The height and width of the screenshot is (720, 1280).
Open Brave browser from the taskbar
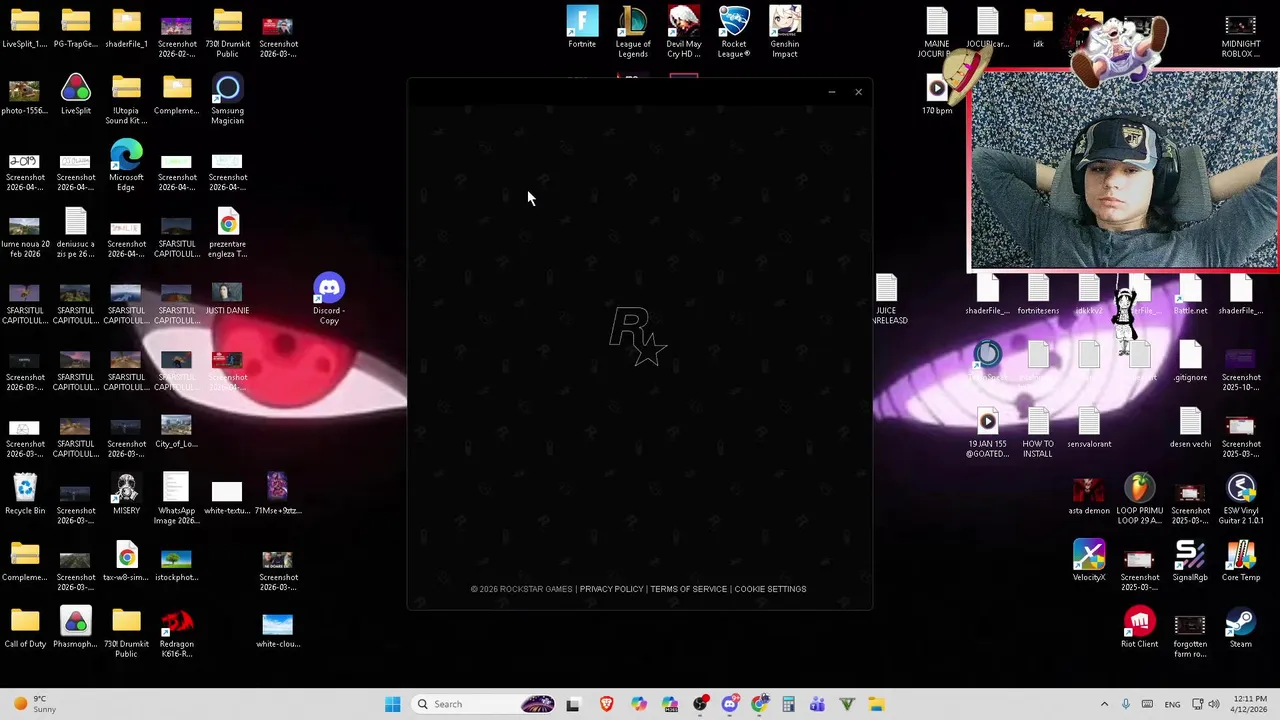point(606,704)
